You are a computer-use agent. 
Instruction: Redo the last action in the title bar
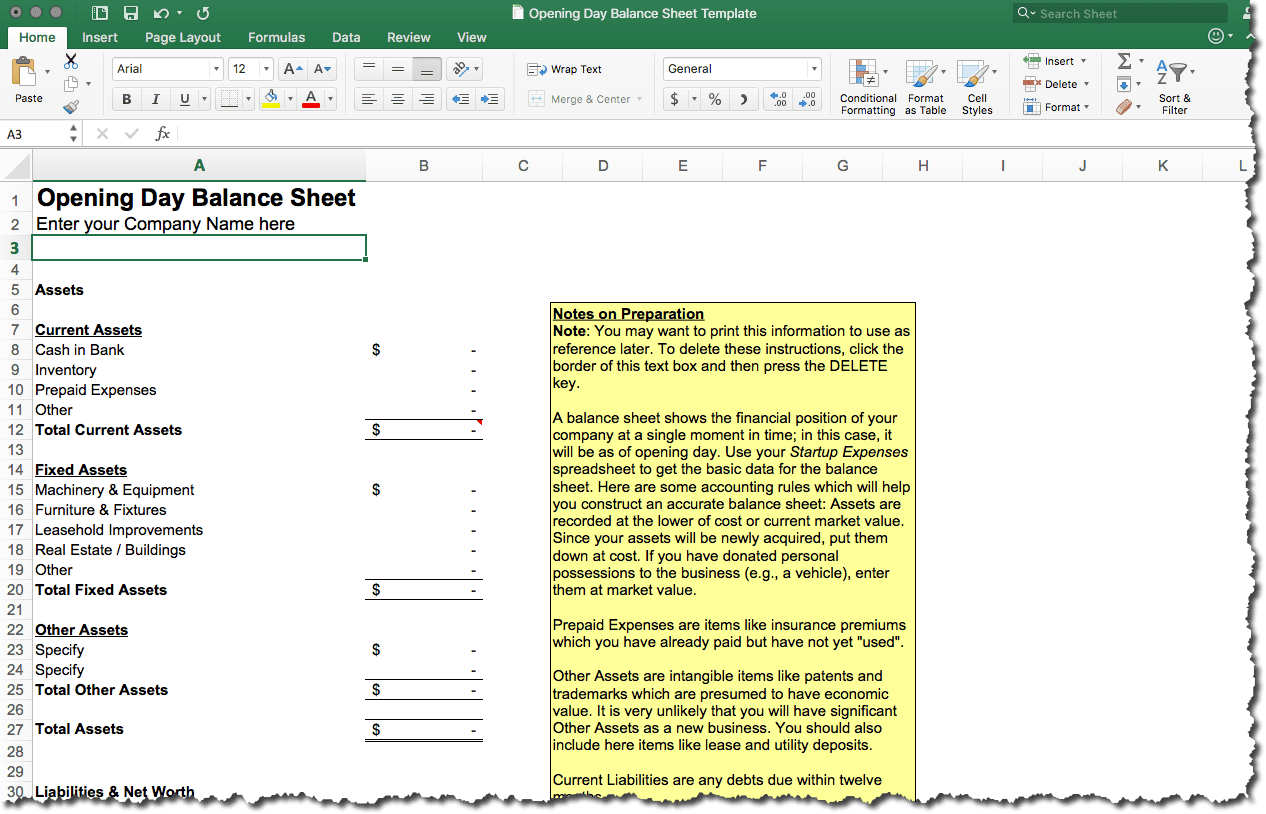click(203, 13)
